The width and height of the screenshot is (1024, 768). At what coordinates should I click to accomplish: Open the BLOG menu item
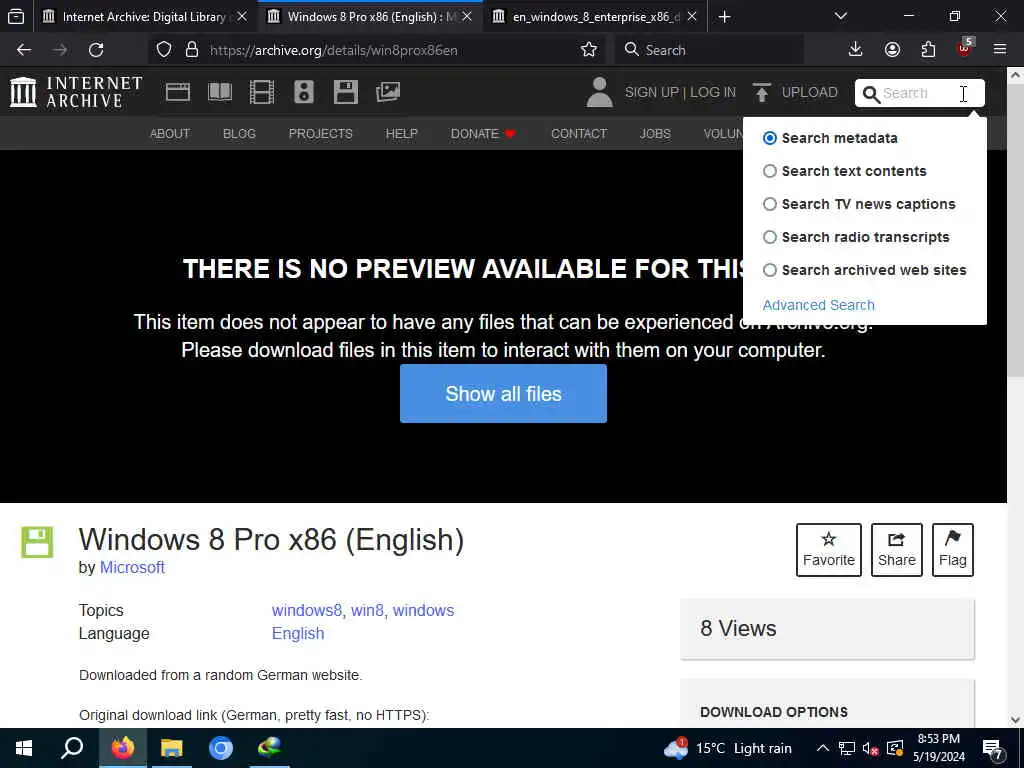point(239,134)
